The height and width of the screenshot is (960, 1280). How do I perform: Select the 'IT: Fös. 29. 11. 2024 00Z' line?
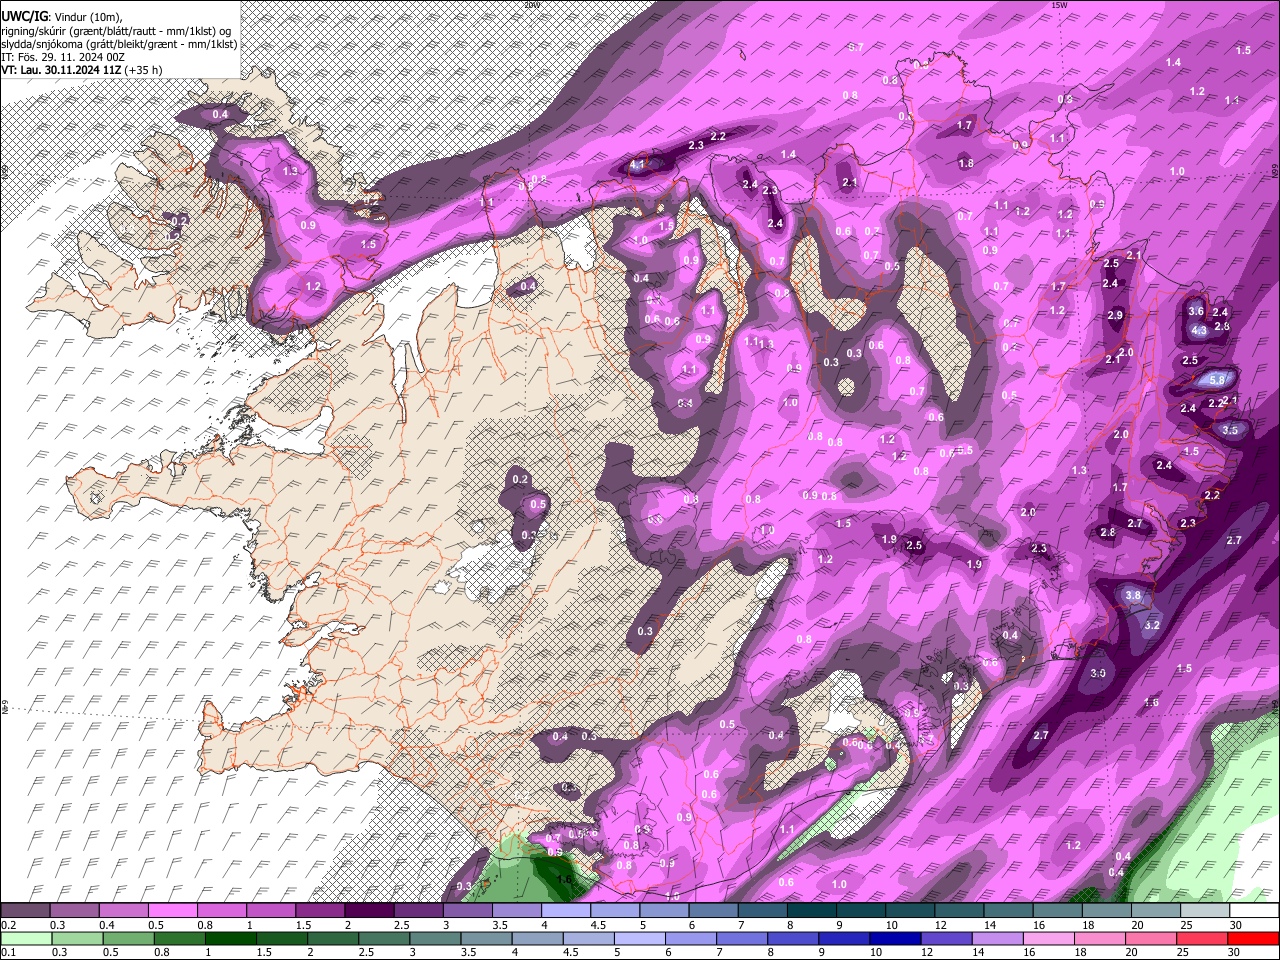[63, 57]
